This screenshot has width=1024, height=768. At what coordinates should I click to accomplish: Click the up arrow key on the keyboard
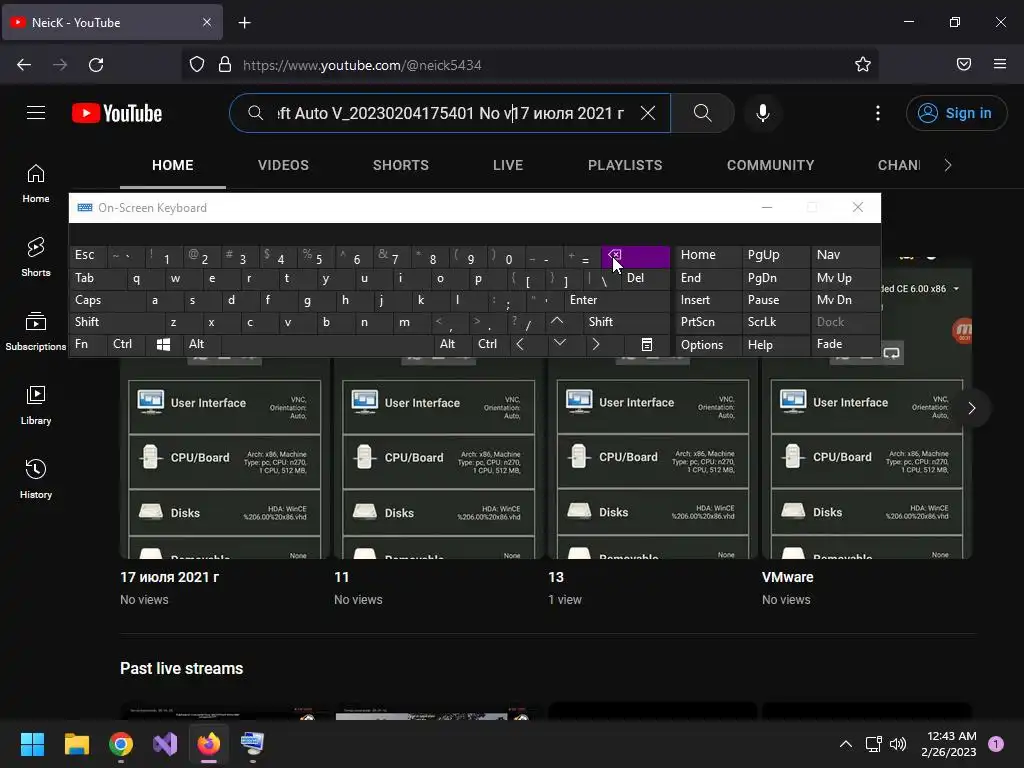[557, 321]
